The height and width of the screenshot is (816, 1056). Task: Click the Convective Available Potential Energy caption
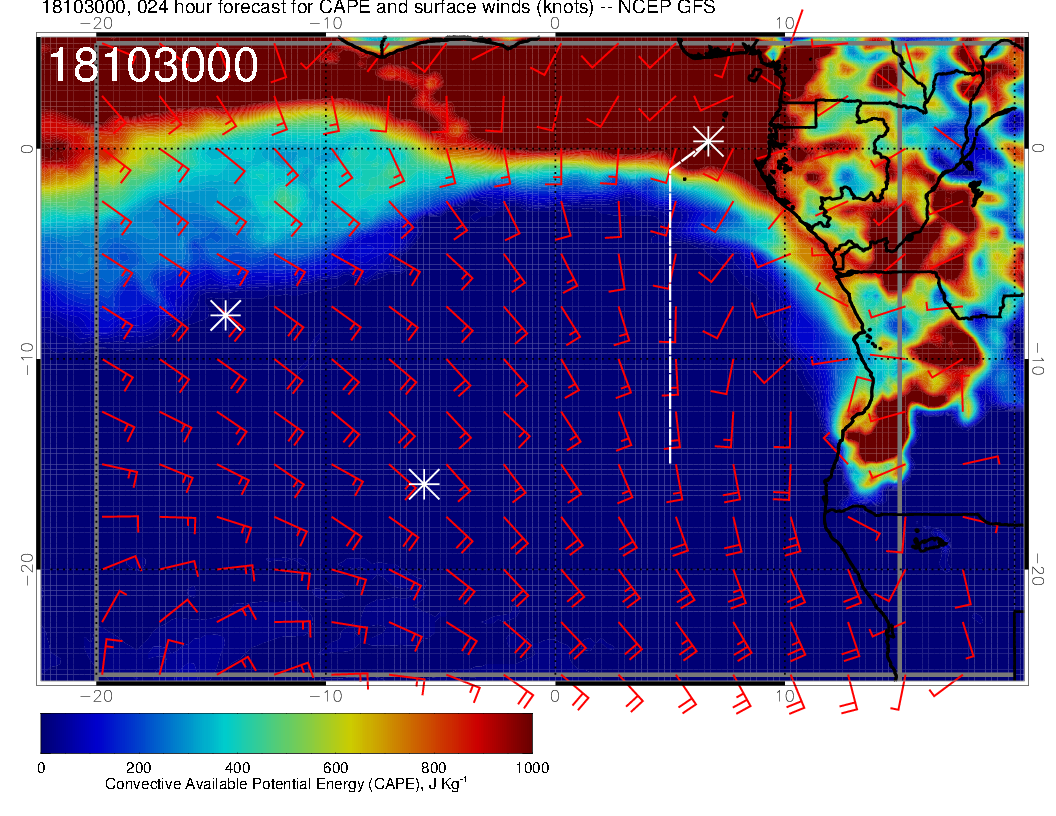point(286,784)
